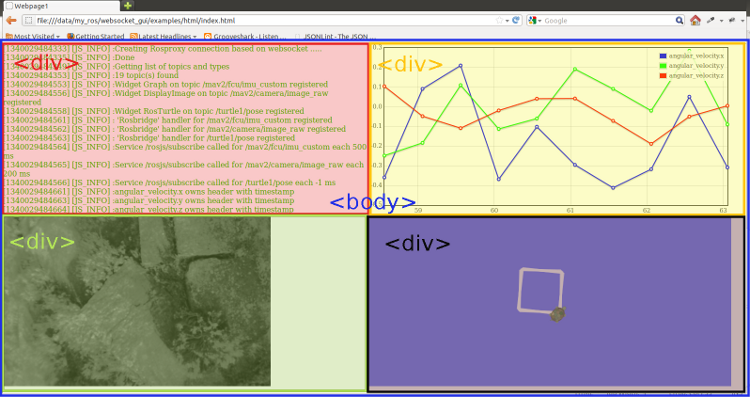Click the Getting Started bookmark
Viewport: 750px width, 397px height.
click(x=96, y=36)
